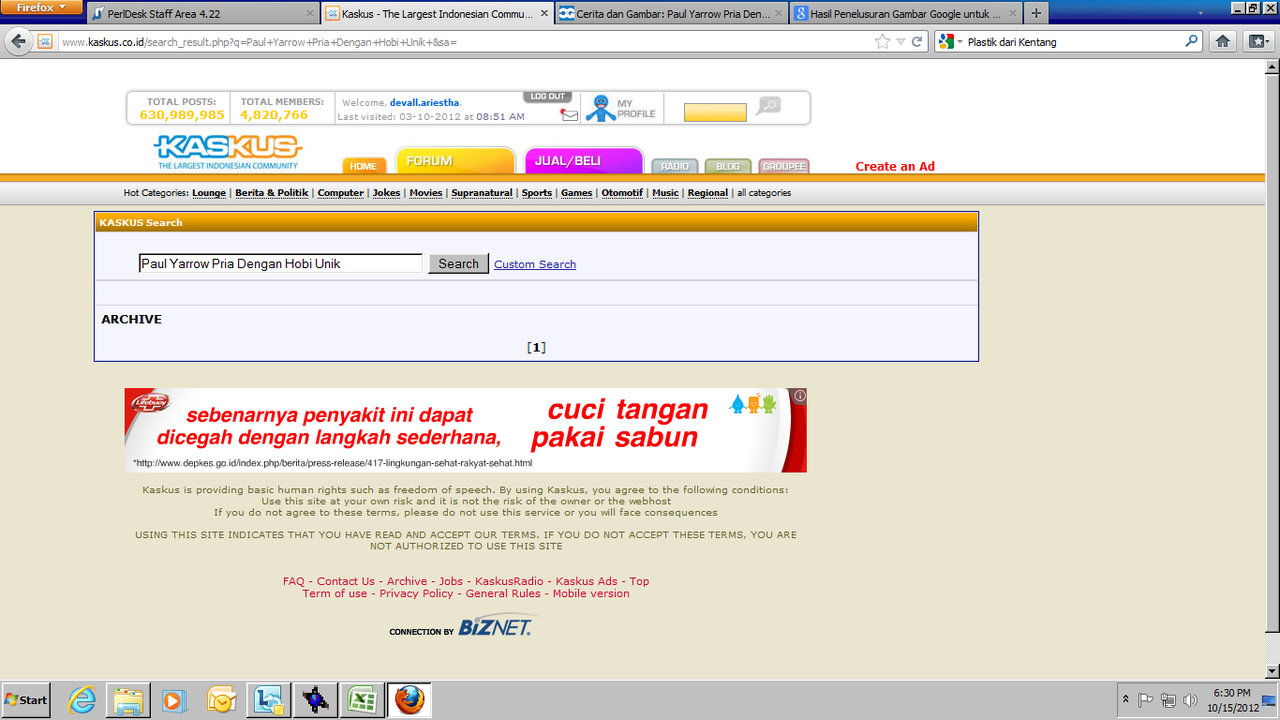Launch Excel from the taskbar

(361, 699)
